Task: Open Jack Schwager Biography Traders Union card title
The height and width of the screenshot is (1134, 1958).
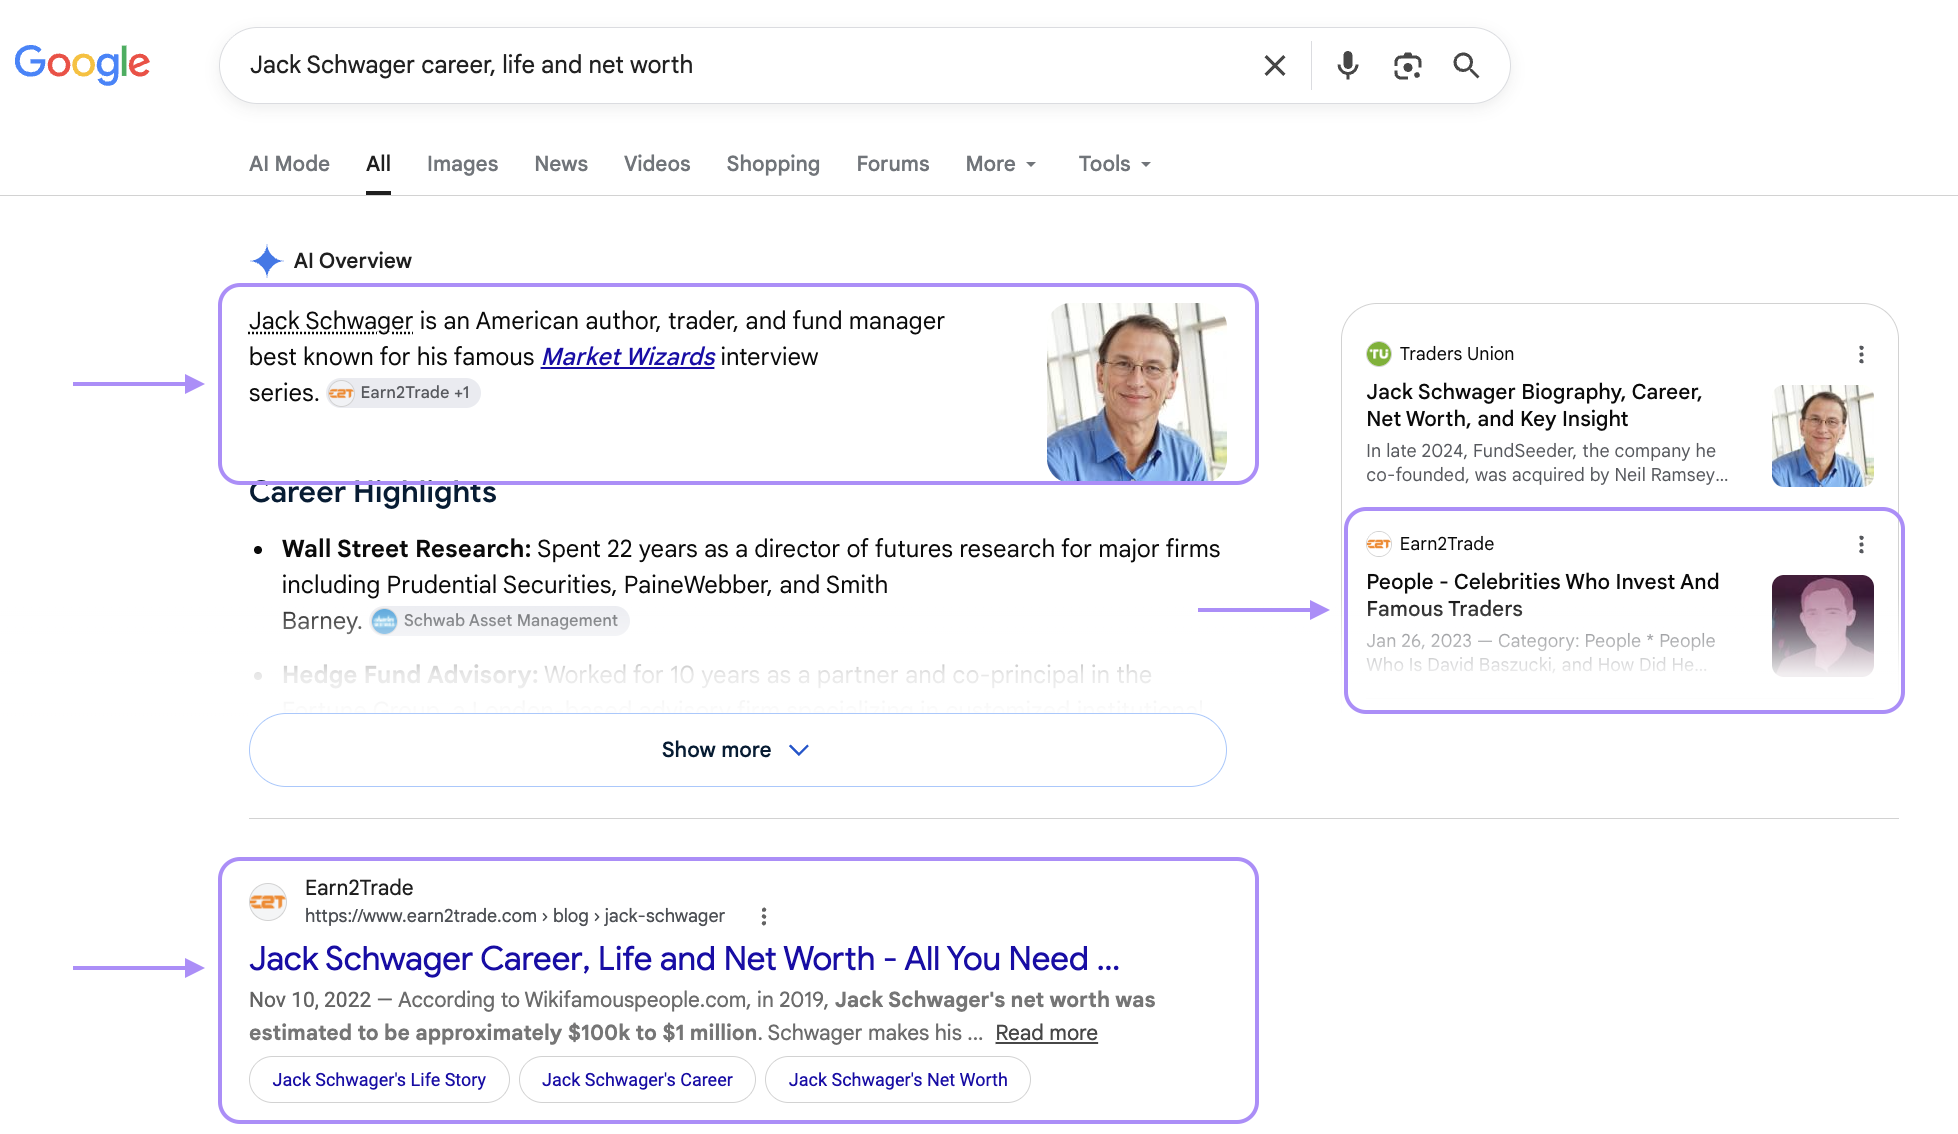Action: tap(1534, 405)
